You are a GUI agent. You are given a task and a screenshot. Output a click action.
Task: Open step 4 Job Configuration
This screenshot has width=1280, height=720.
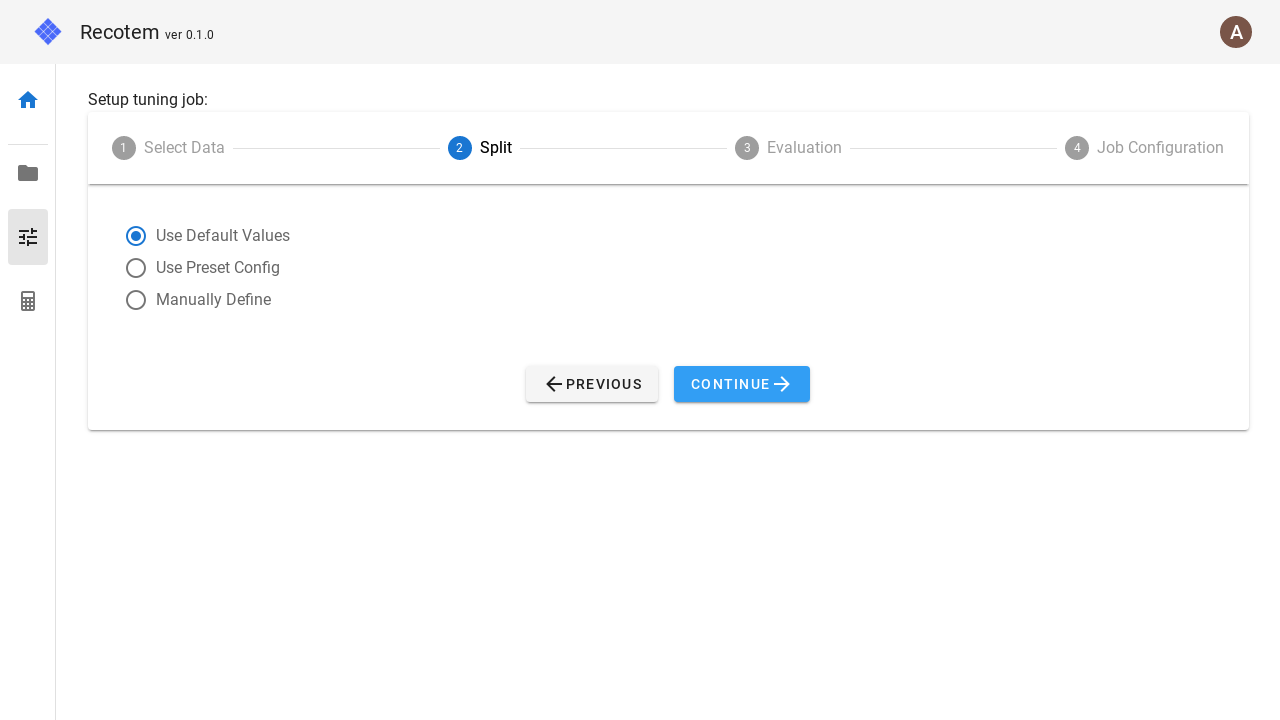[x=1145, y=147]
